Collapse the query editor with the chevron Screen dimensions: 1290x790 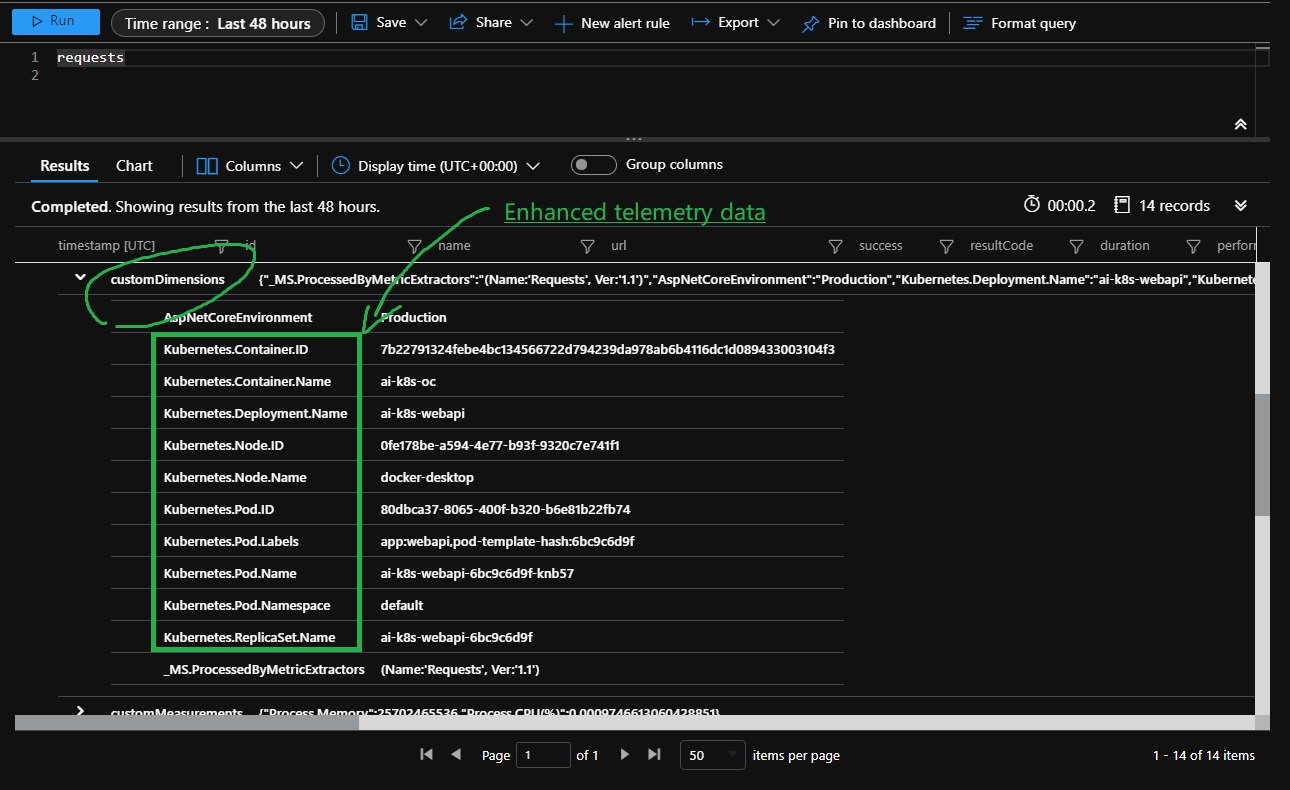(x=1240, y=124)
